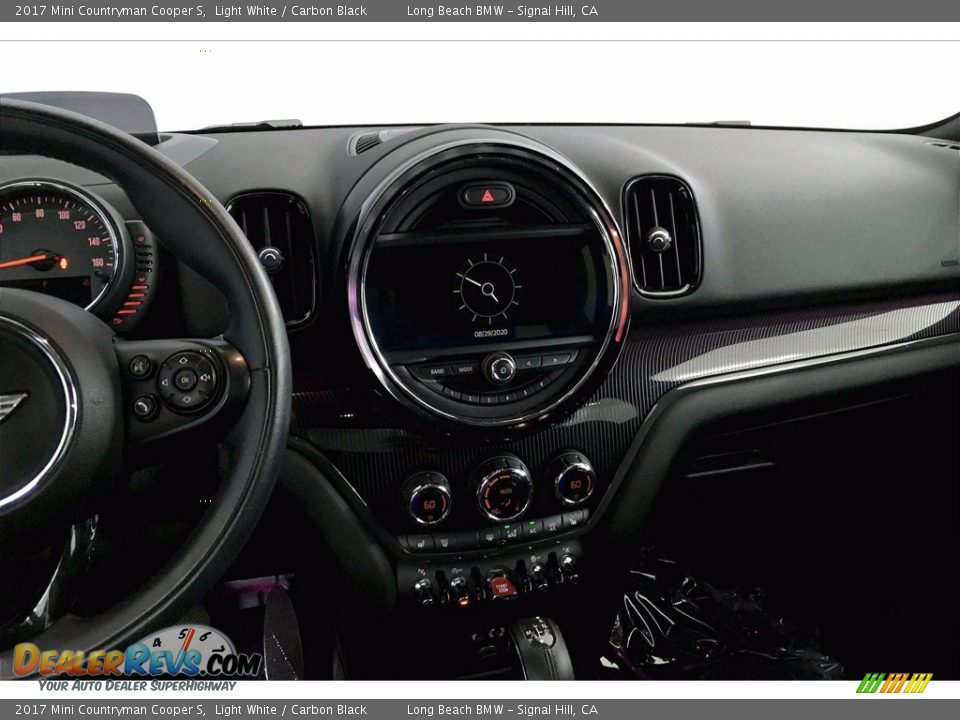This screenshot has width=960, height=720.
Task: Select the voice control icon on the steering wheel
Action: coord(140,365)
